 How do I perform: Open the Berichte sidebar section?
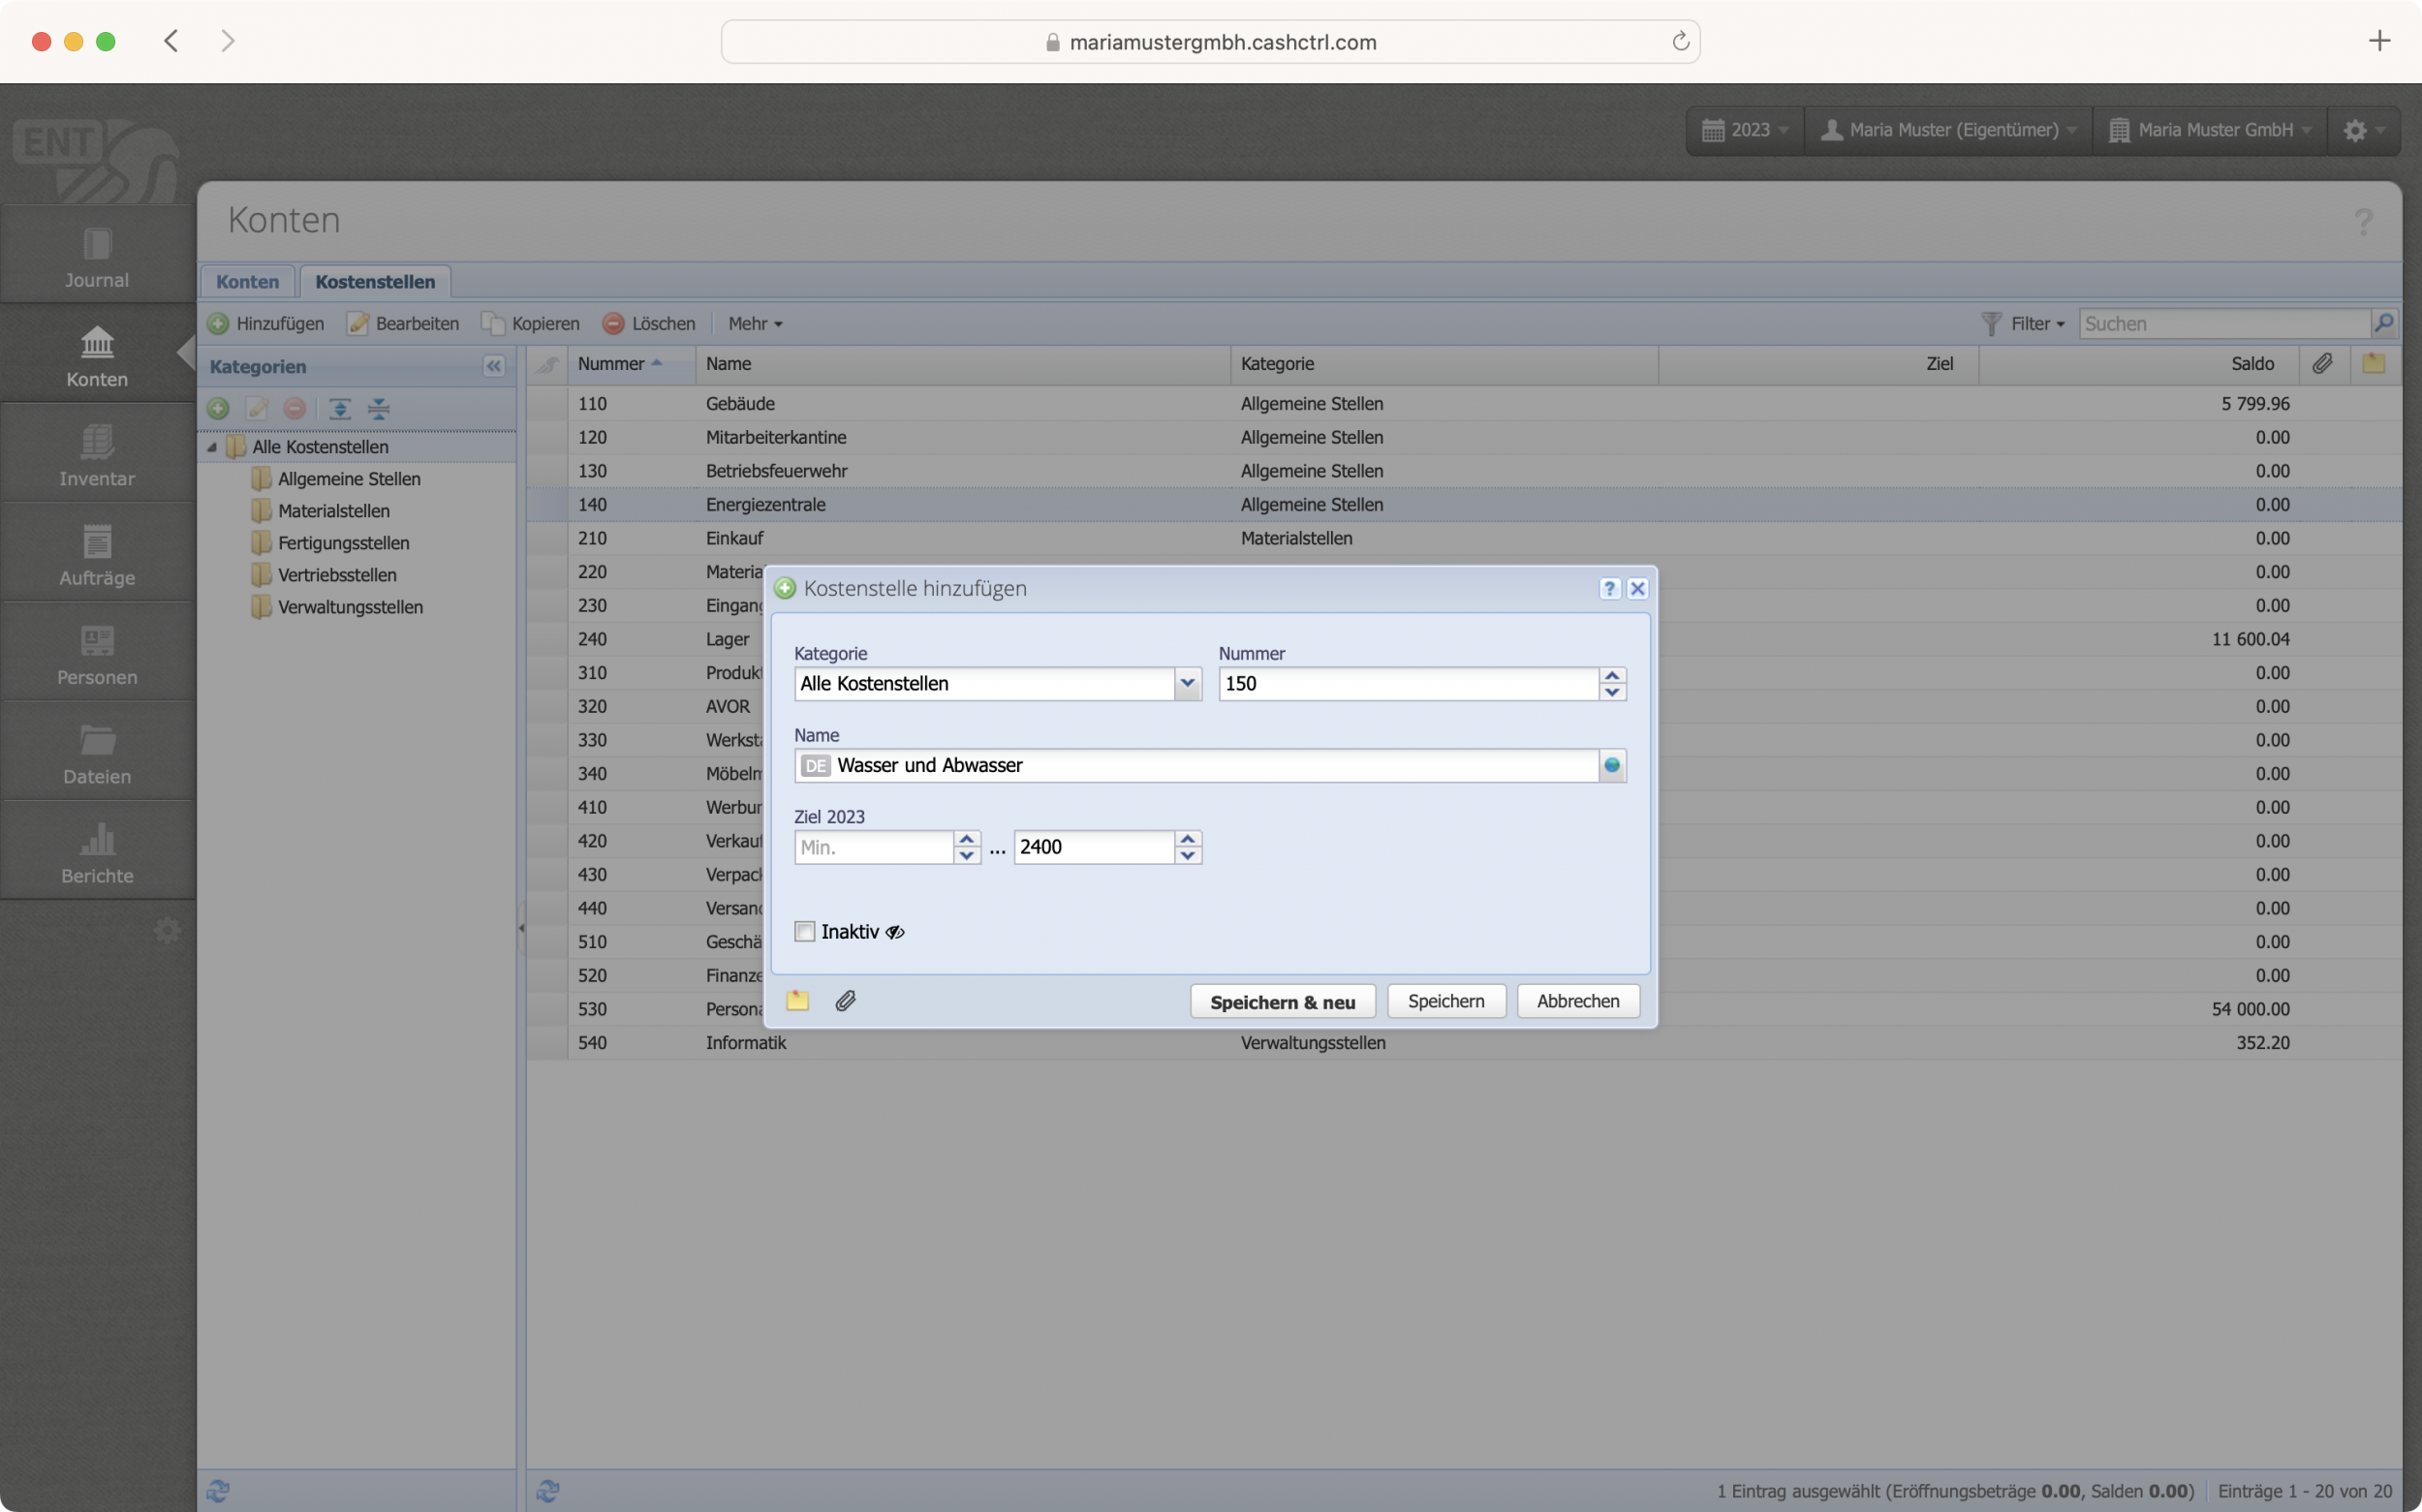[x=97, y=853]
